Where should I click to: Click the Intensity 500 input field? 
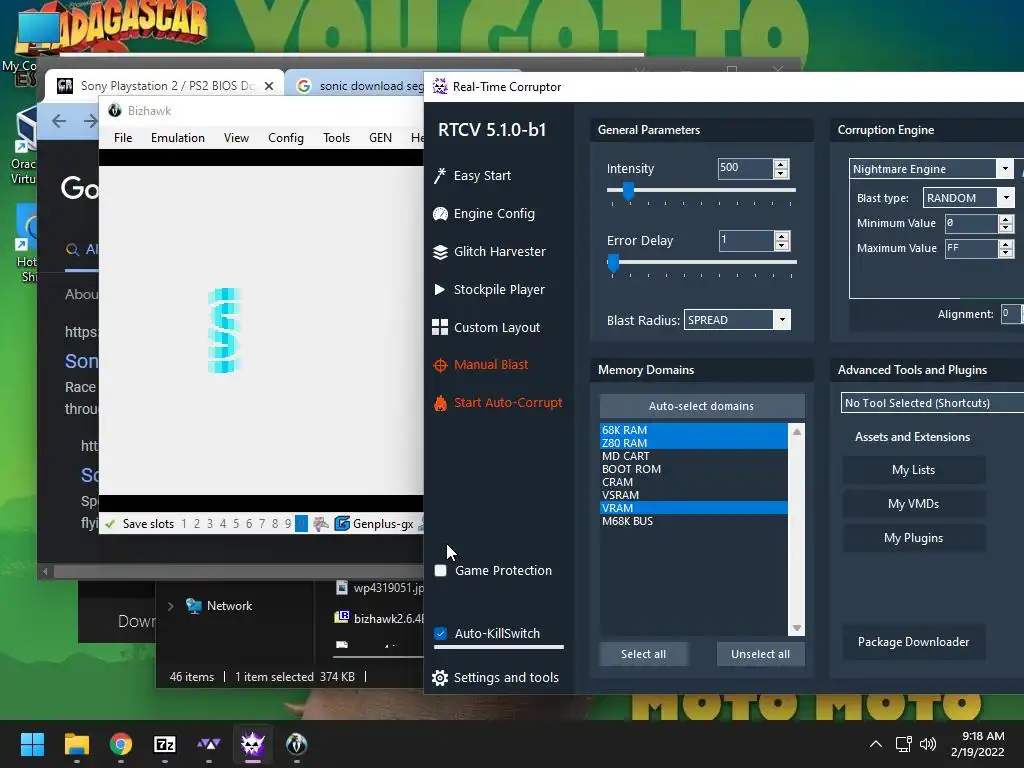point(745,168)
